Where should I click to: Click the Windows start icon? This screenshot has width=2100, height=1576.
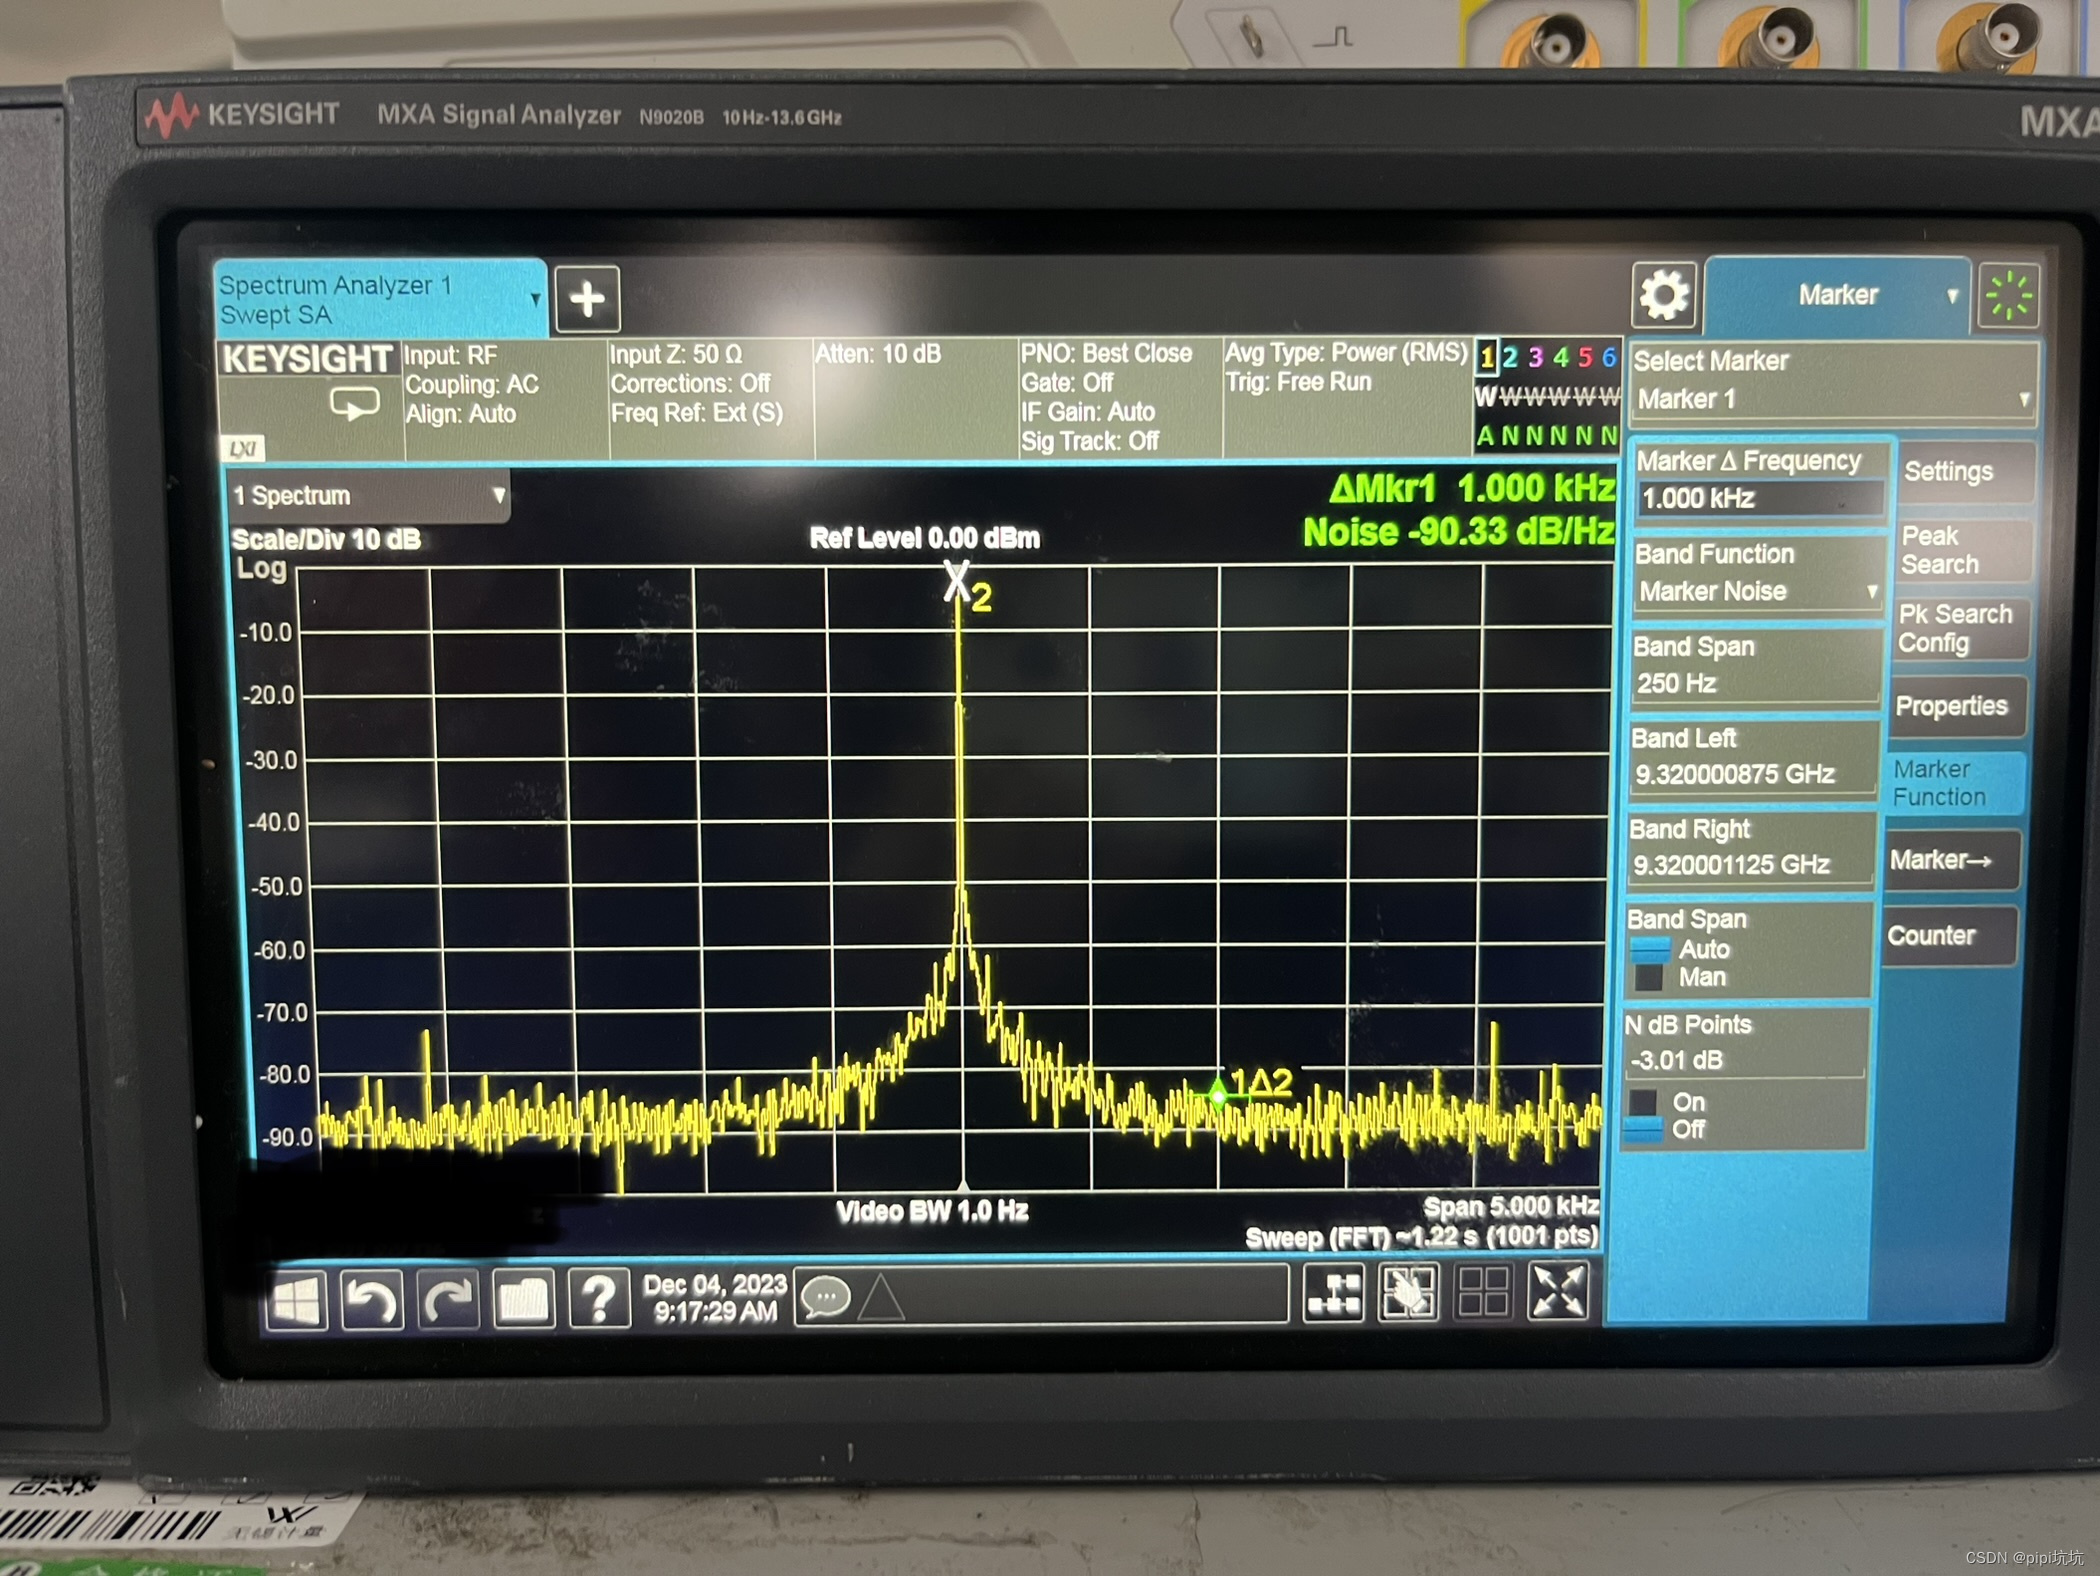296,1300
